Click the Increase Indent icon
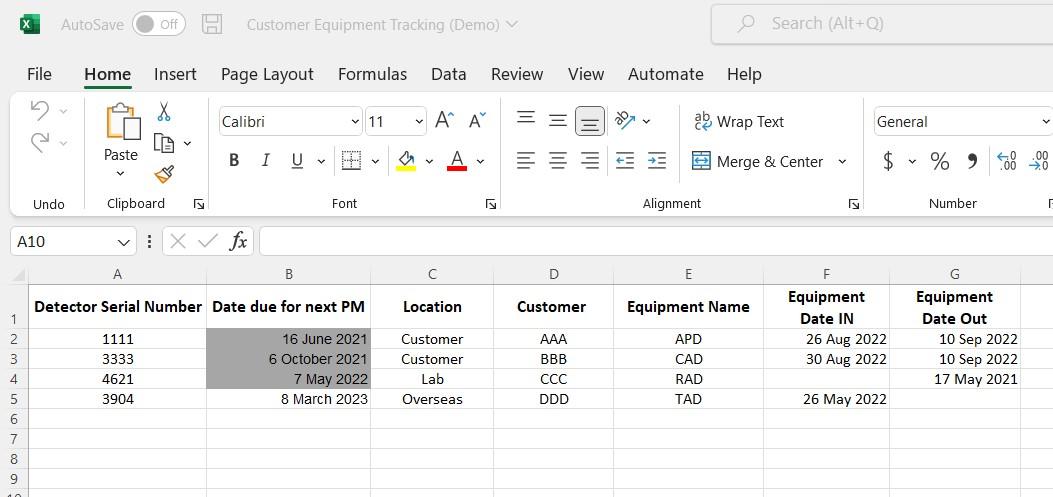Screen dimensions: 1053x497 [x=657, y=161]
